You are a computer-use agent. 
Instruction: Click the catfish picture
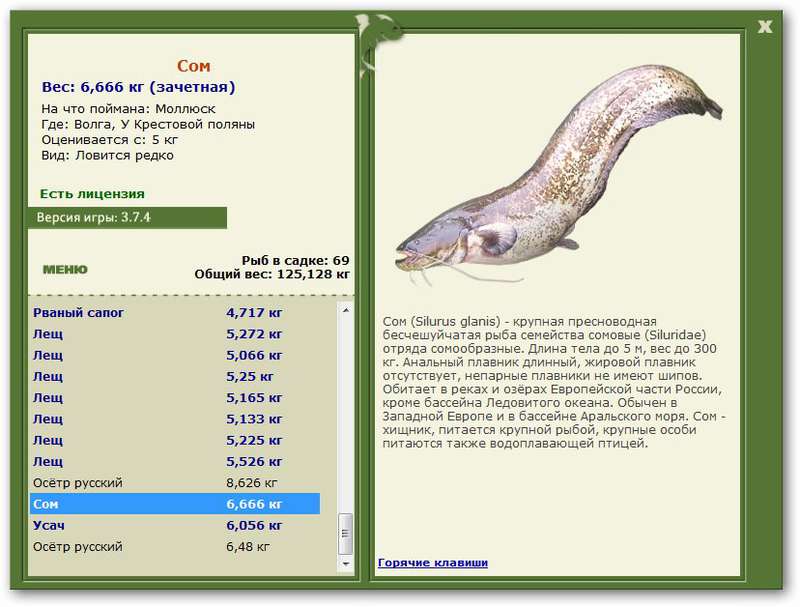pos(559,173)
